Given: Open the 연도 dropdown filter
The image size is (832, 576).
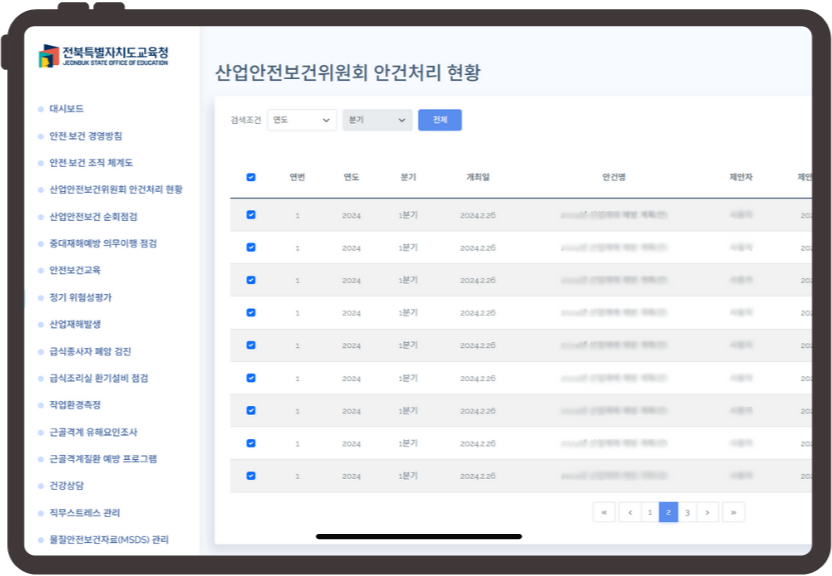Looking at the screenshot, I should (x=302, y=120).
